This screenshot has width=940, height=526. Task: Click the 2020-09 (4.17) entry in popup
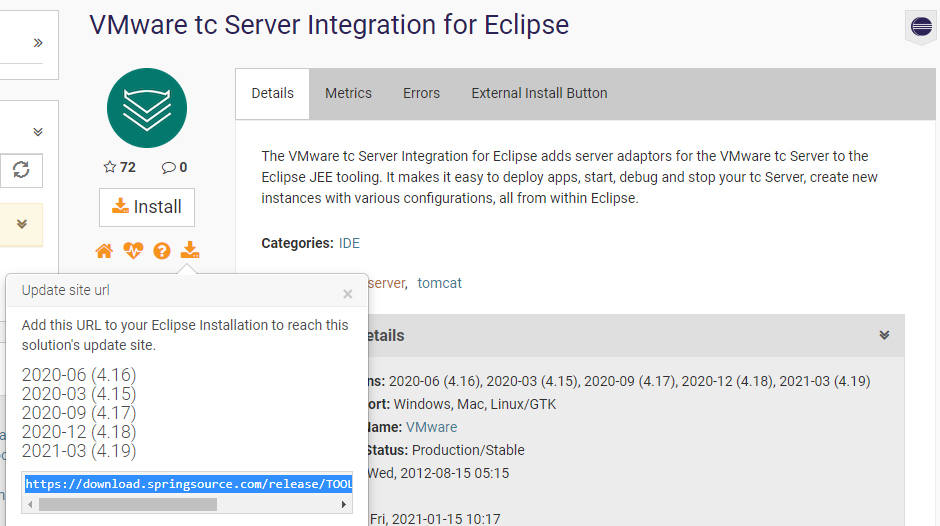(x=79, y=413)
